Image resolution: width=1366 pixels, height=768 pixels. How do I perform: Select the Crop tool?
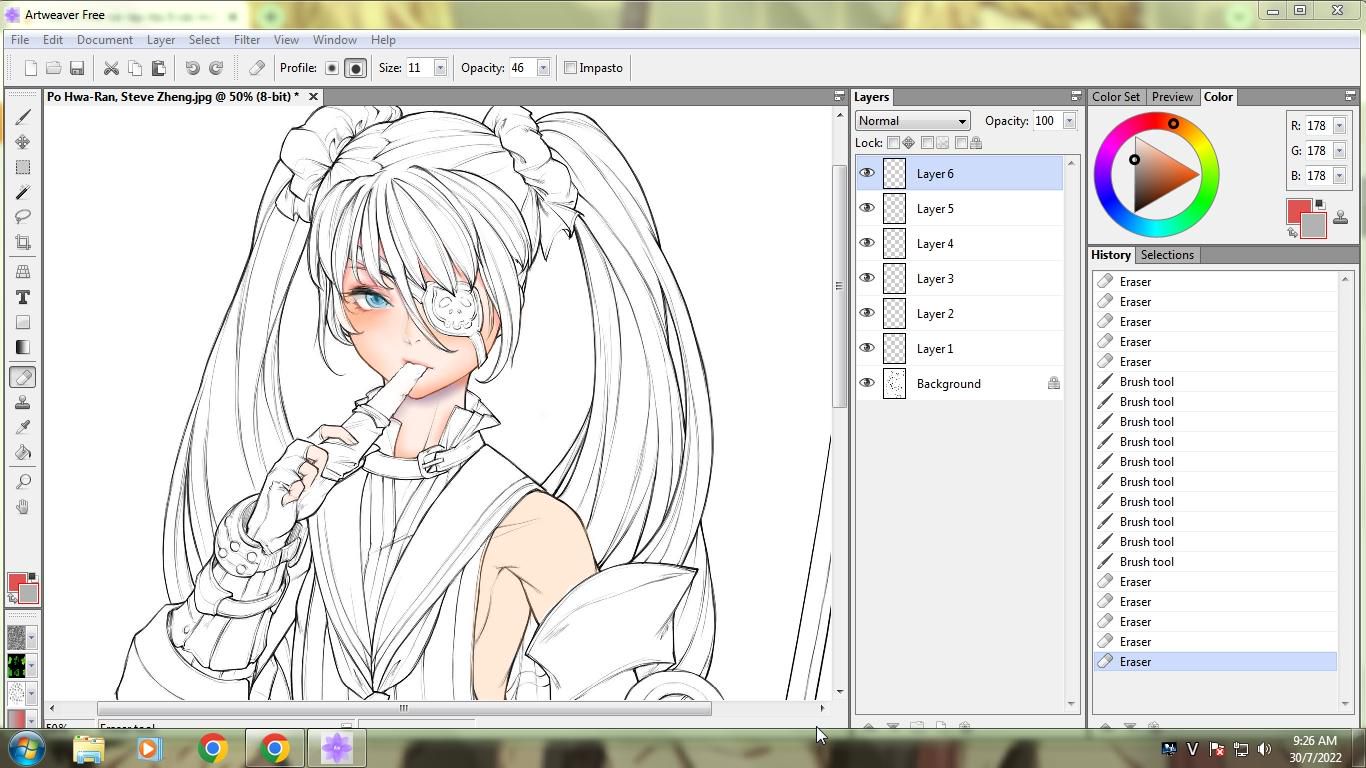pos(23,242)
